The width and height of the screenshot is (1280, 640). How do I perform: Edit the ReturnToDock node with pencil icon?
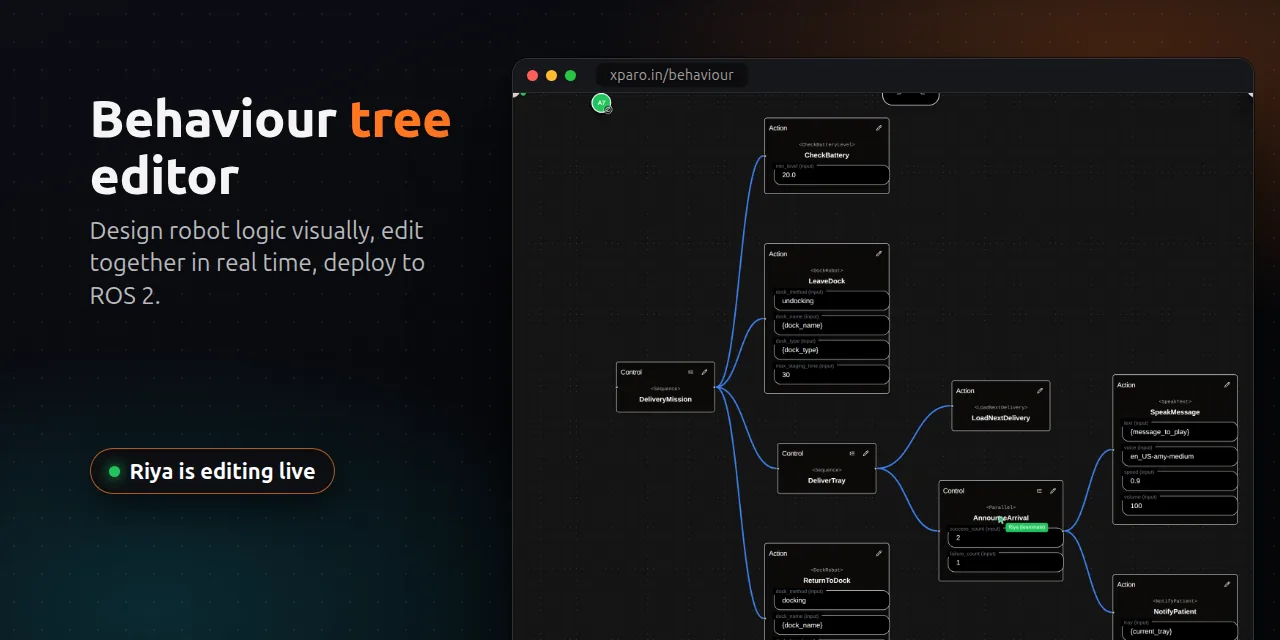pyautogui.click(x=879, y=553)
